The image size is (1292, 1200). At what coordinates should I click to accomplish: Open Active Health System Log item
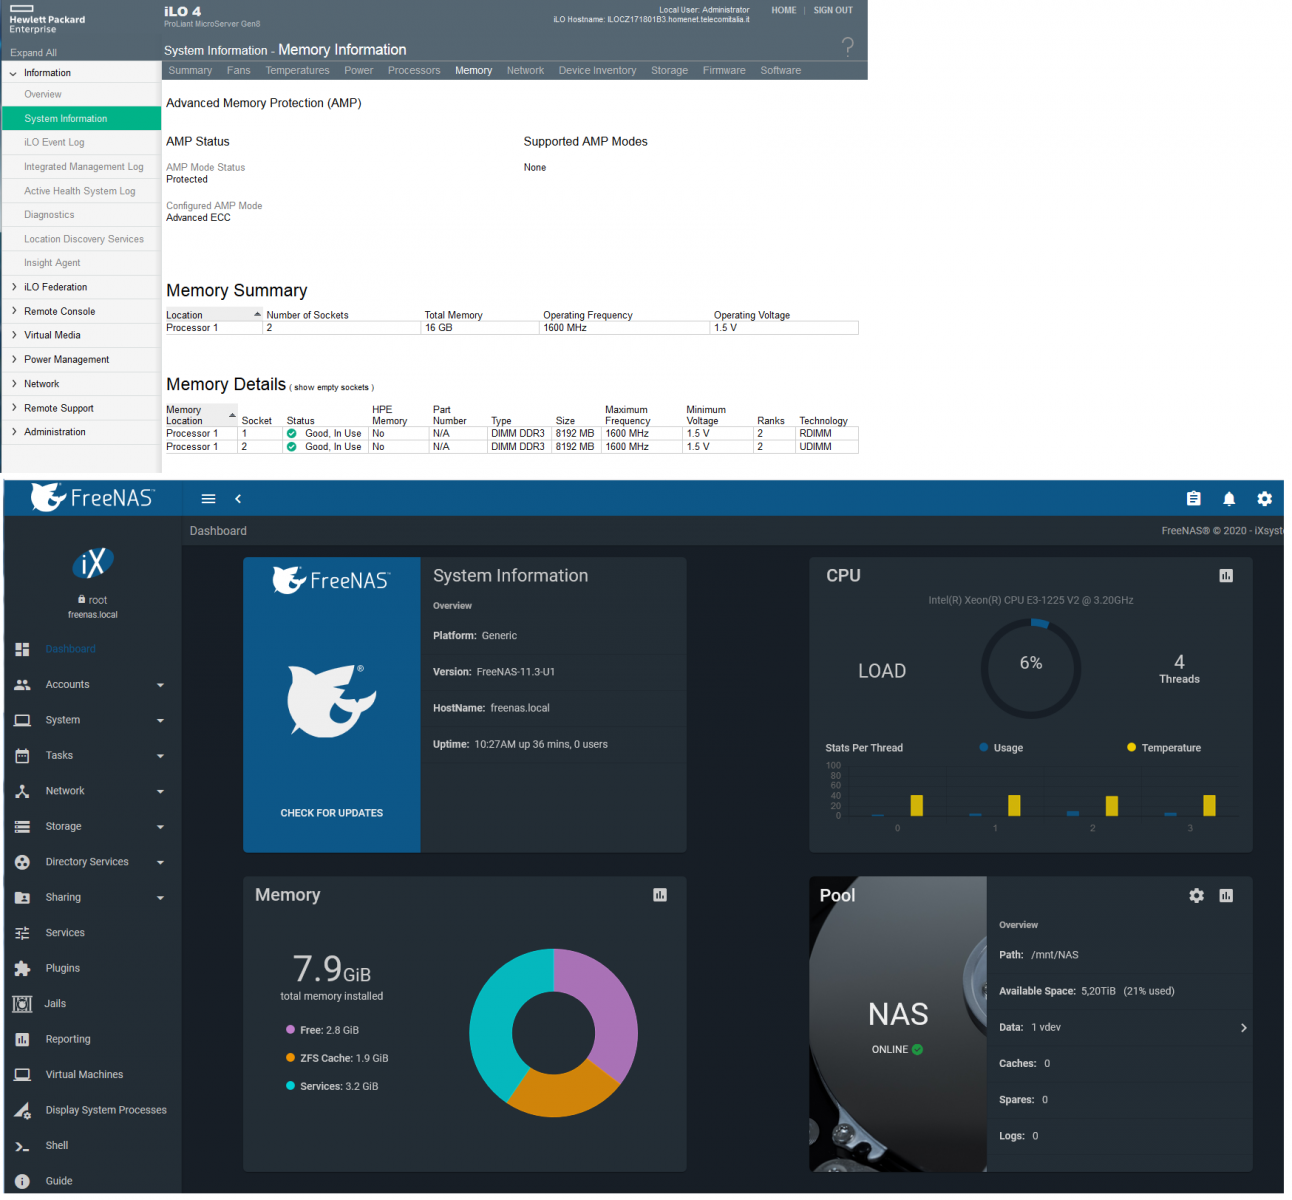[x=80, y=191]
